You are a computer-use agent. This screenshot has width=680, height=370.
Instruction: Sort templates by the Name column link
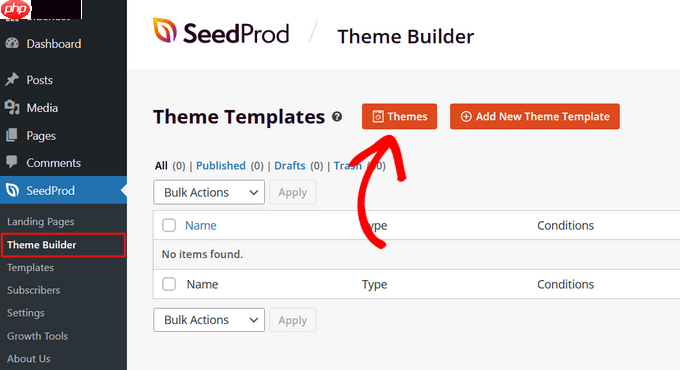(201, 226)
